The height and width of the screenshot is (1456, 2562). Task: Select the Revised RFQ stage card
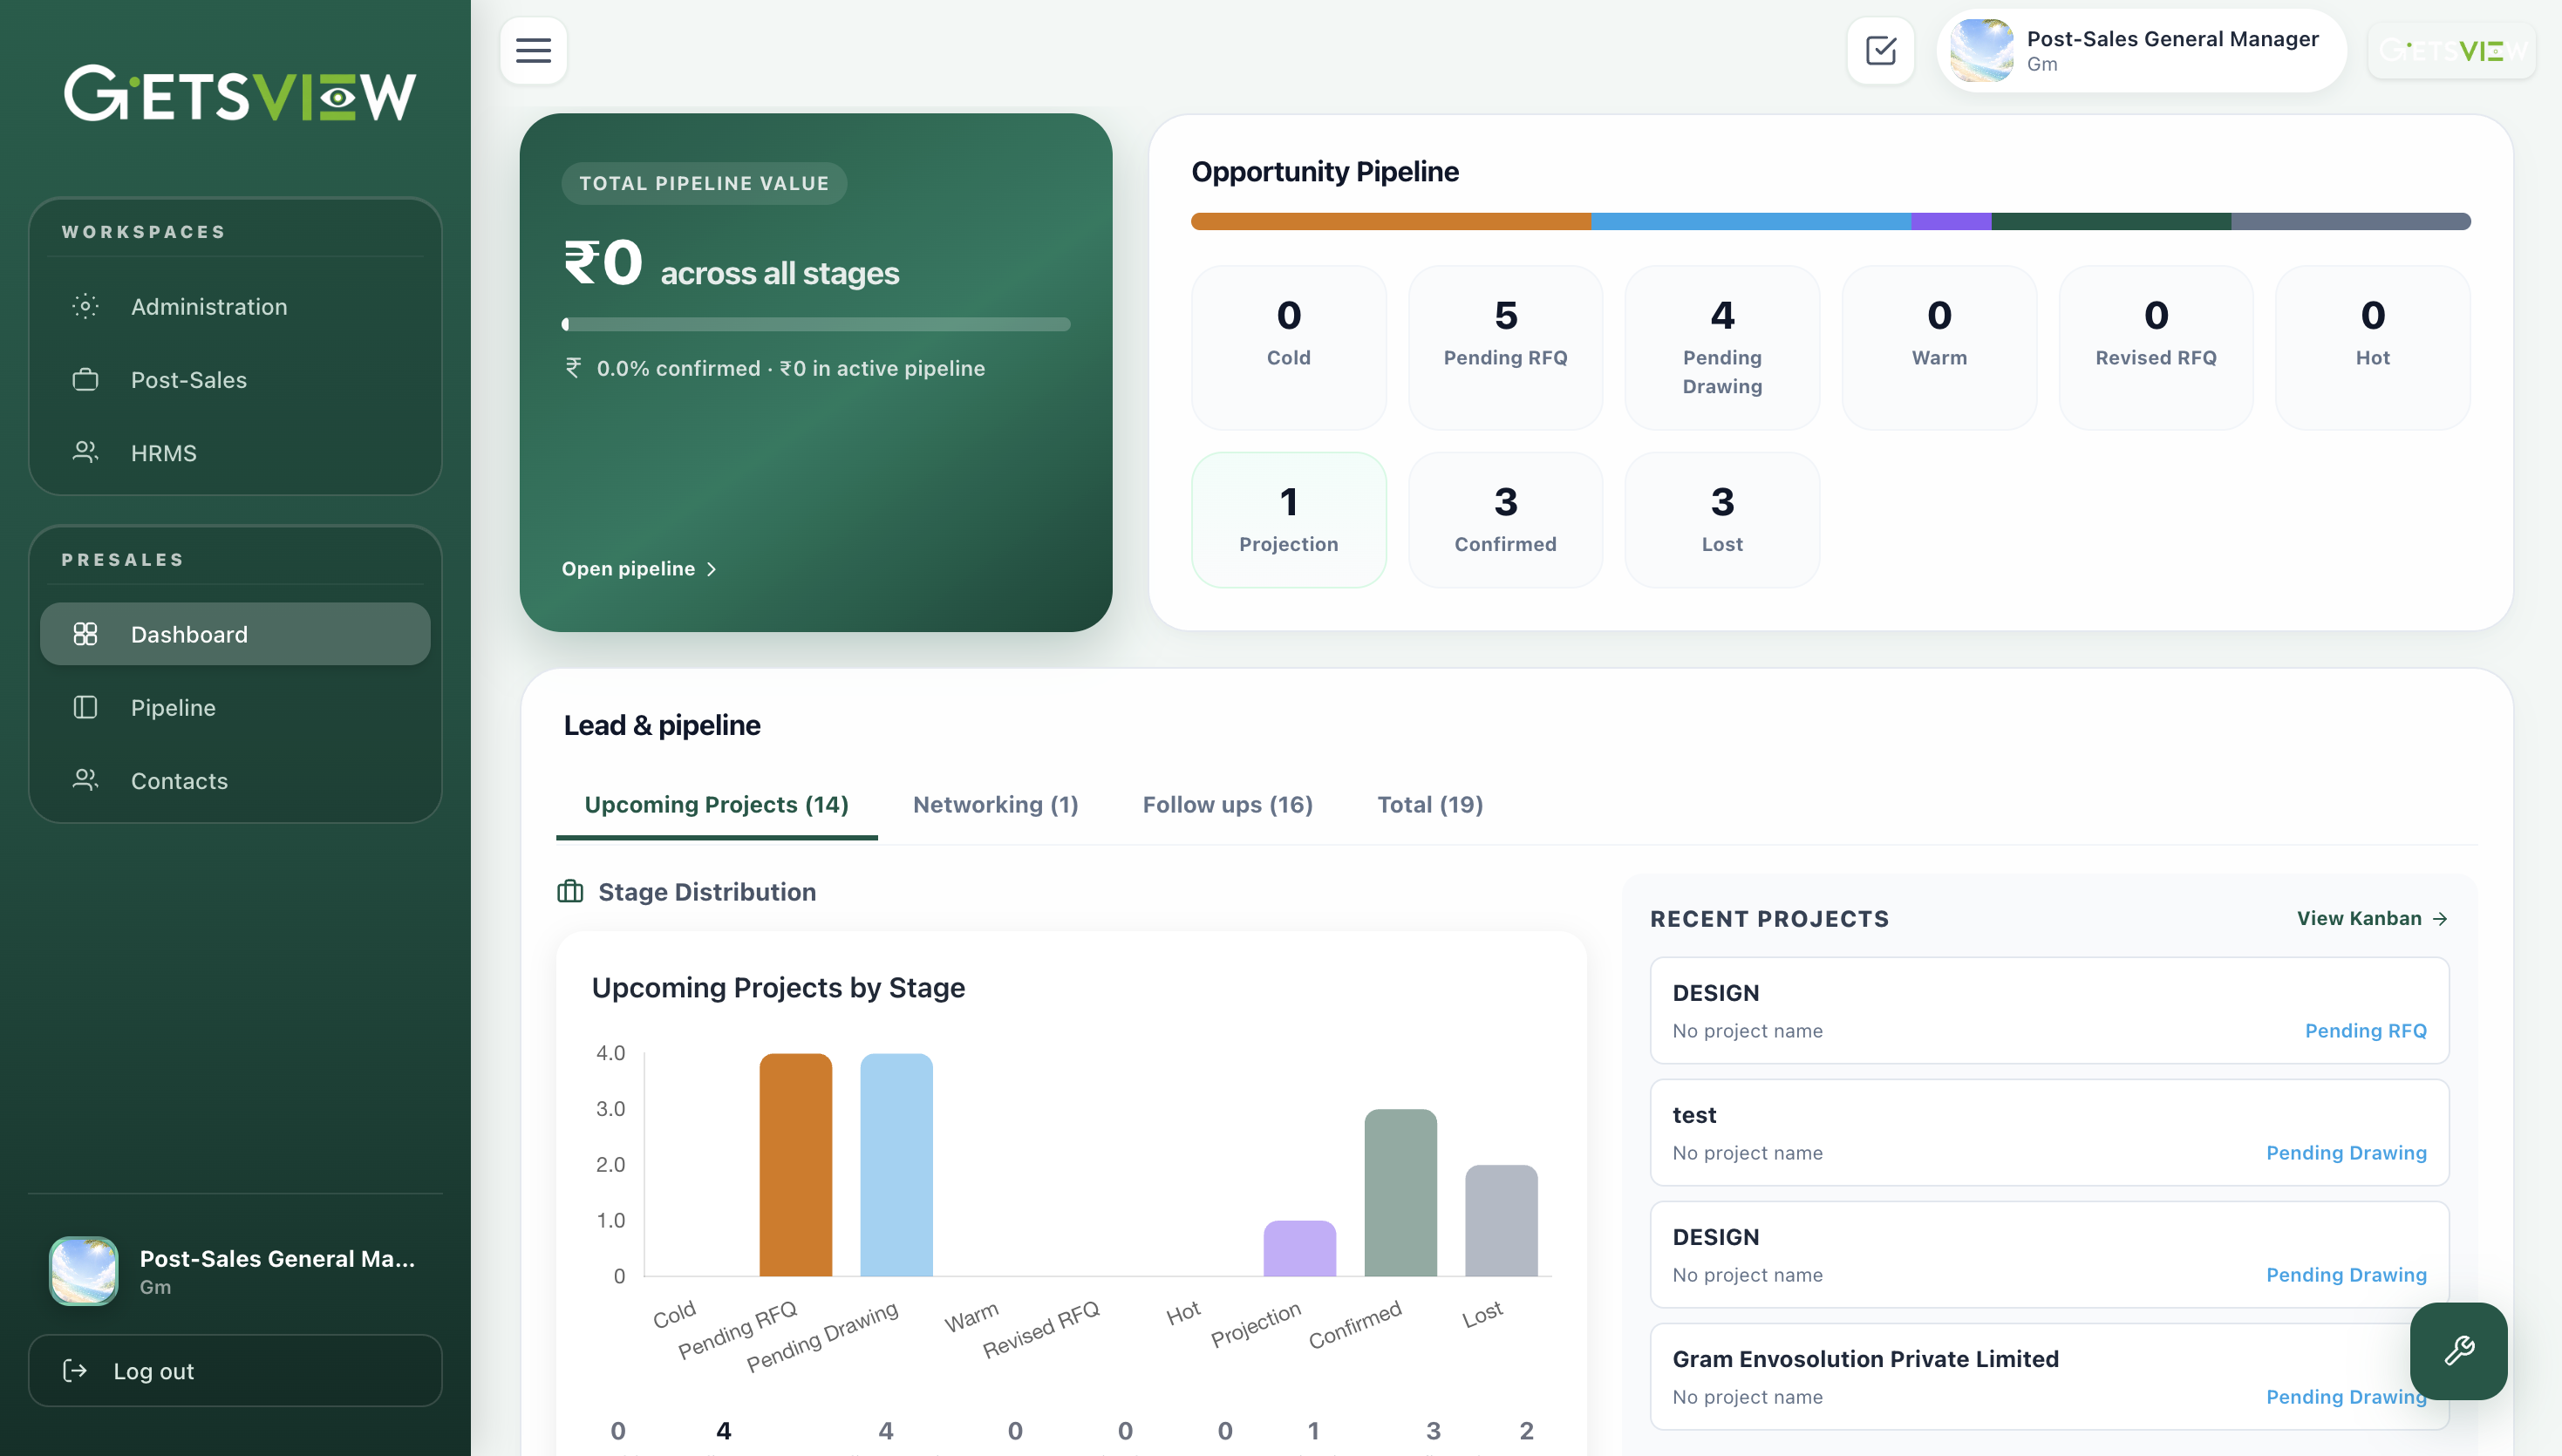click(2155, 347)
